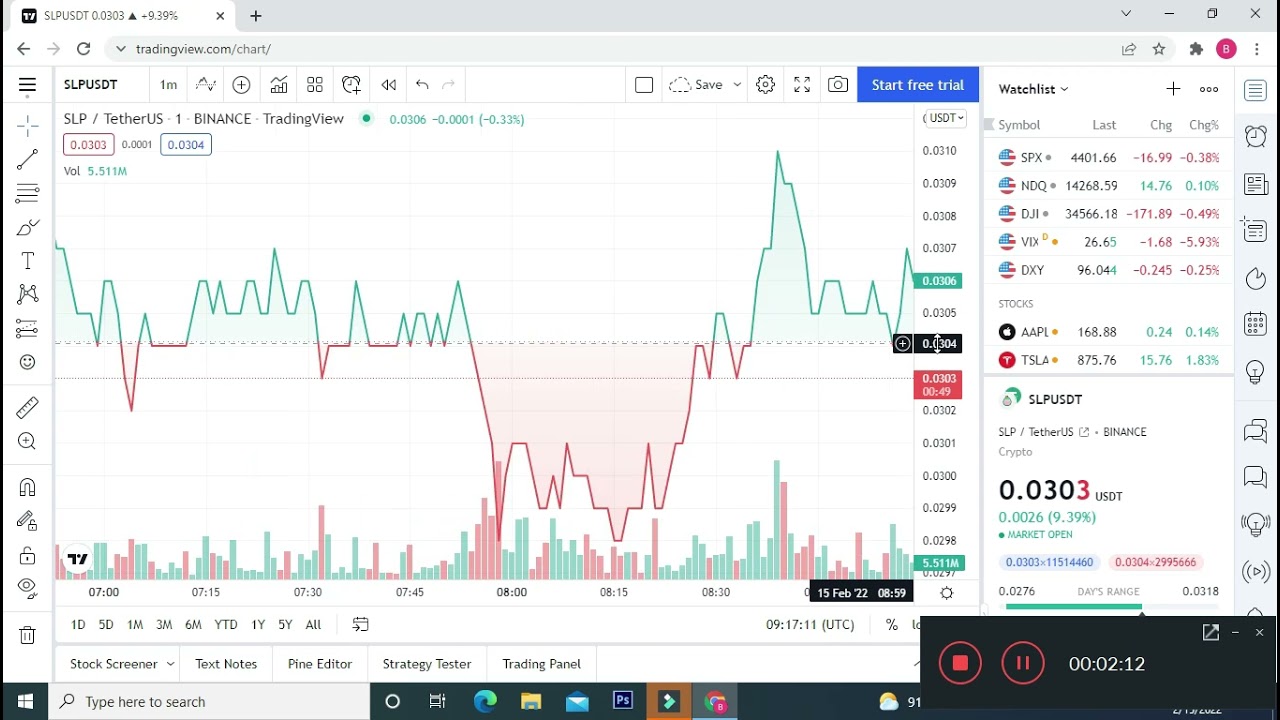
Task: Open the Alerts panel in right sidebar
Action: point(1256,136)
